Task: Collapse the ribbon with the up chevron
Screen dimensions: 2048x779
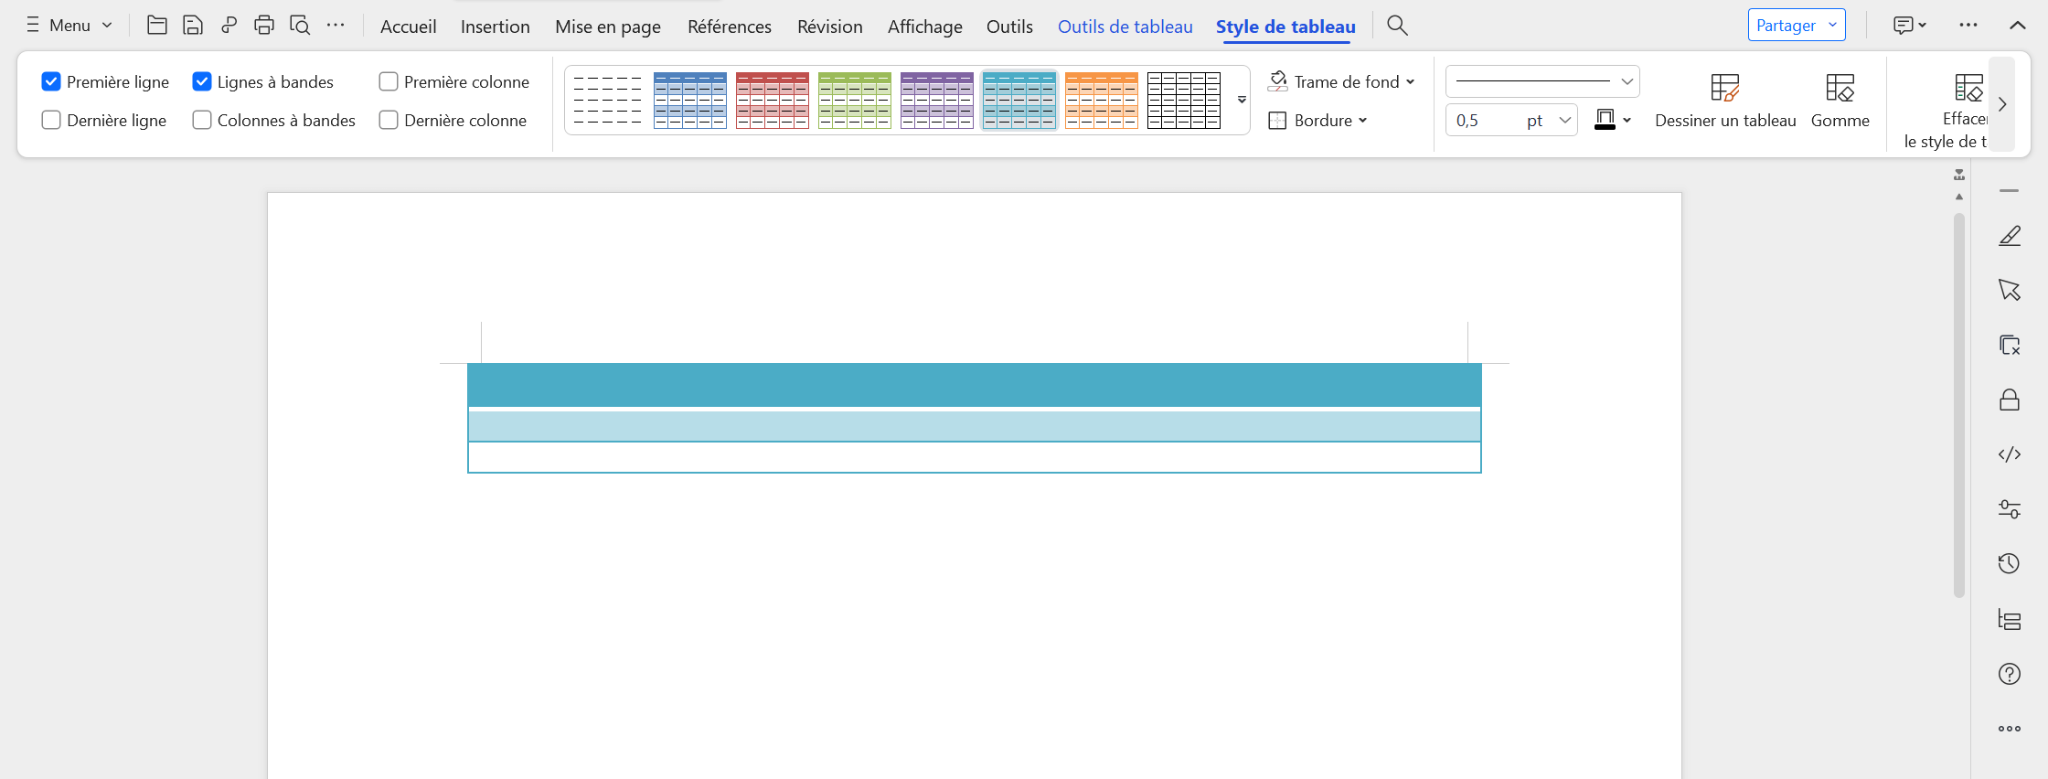Action: (x=2018, y=25)
